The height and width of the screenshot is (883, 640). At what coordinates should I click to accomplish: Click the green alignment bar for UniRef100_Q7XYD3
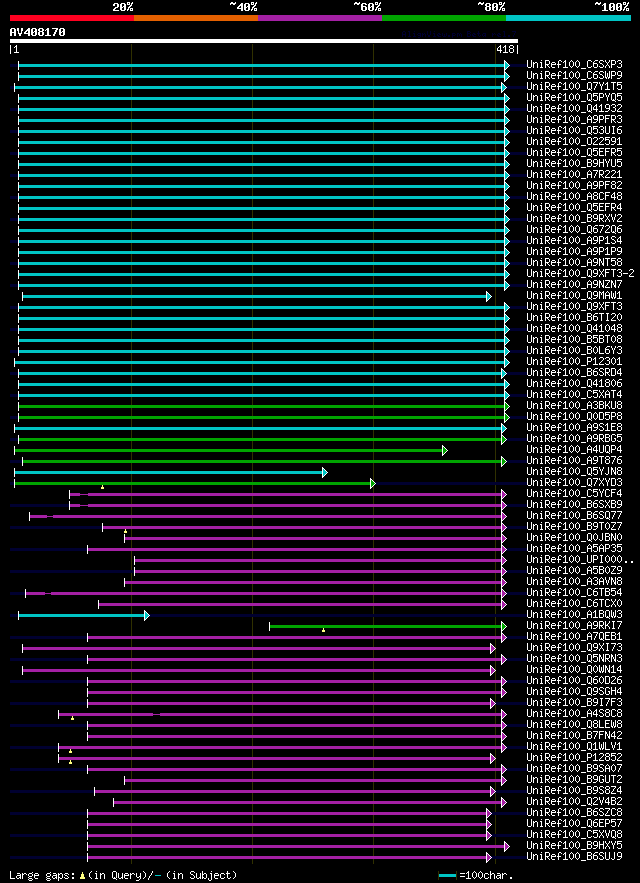point(194,483)
